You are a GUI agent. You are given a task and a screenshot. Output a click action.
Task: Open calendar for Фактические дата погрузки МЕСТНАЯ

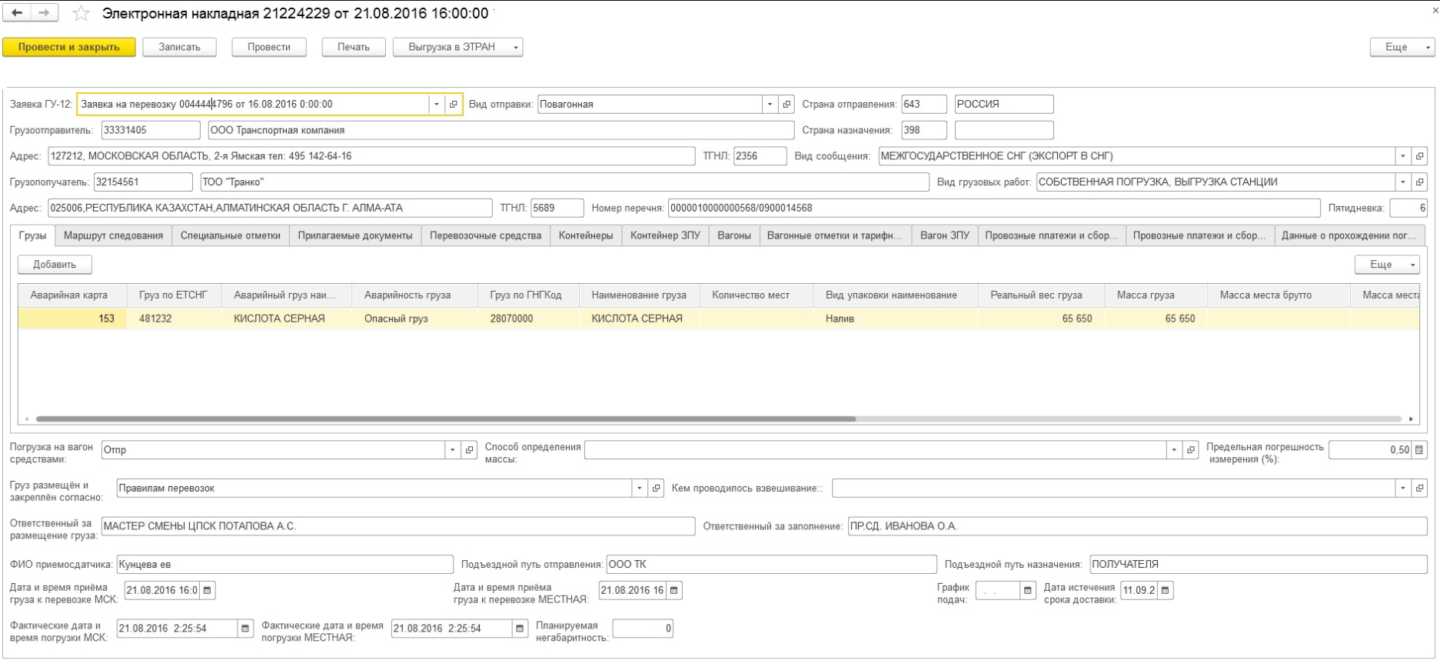tap(519, 628)
